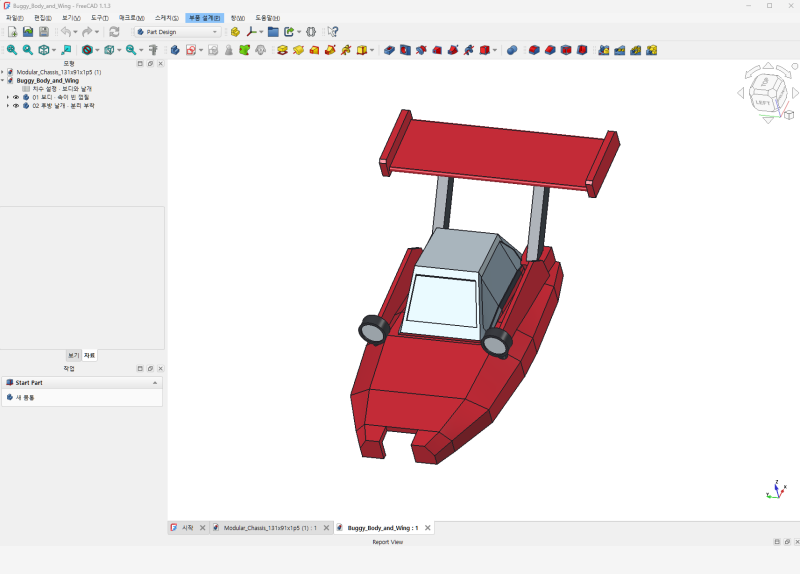
Task: Open the 매크로 menu
Action: pos(132,18)
